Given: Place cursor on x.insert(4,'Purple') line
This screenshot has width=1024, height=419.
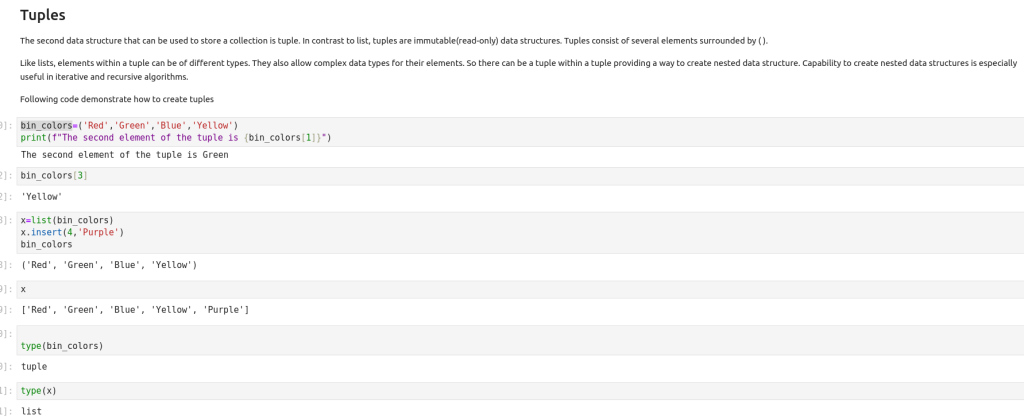Looking at the screenshot, I should click(x=71, y=232).
